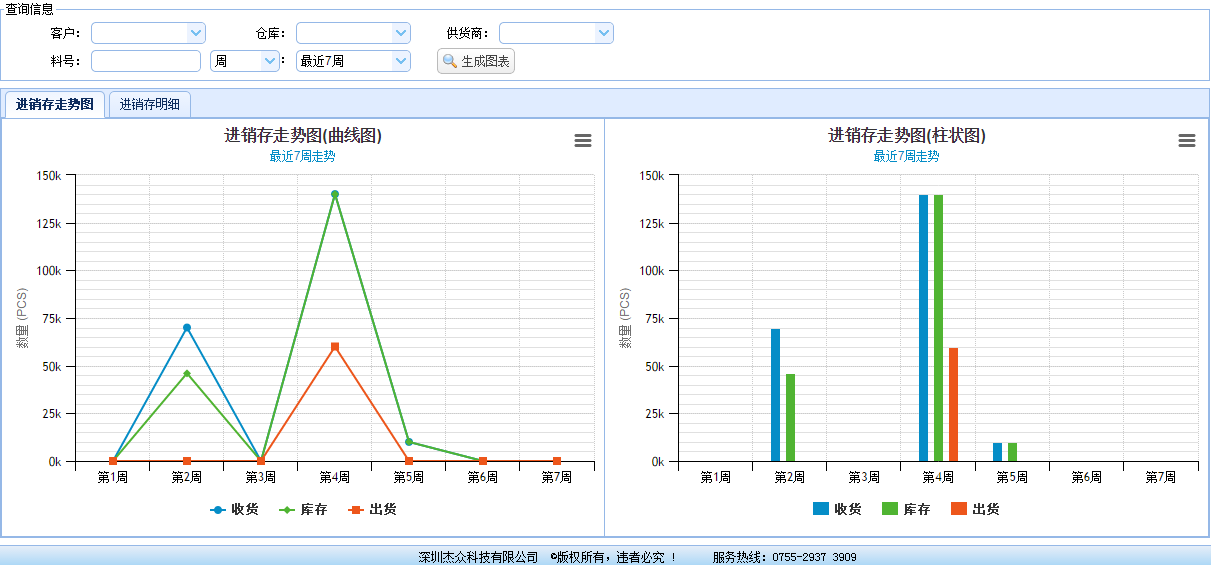The image size is (1211, 565).
Task: Click the orange 出货 bar in 第4周
Action: (954, 404)
